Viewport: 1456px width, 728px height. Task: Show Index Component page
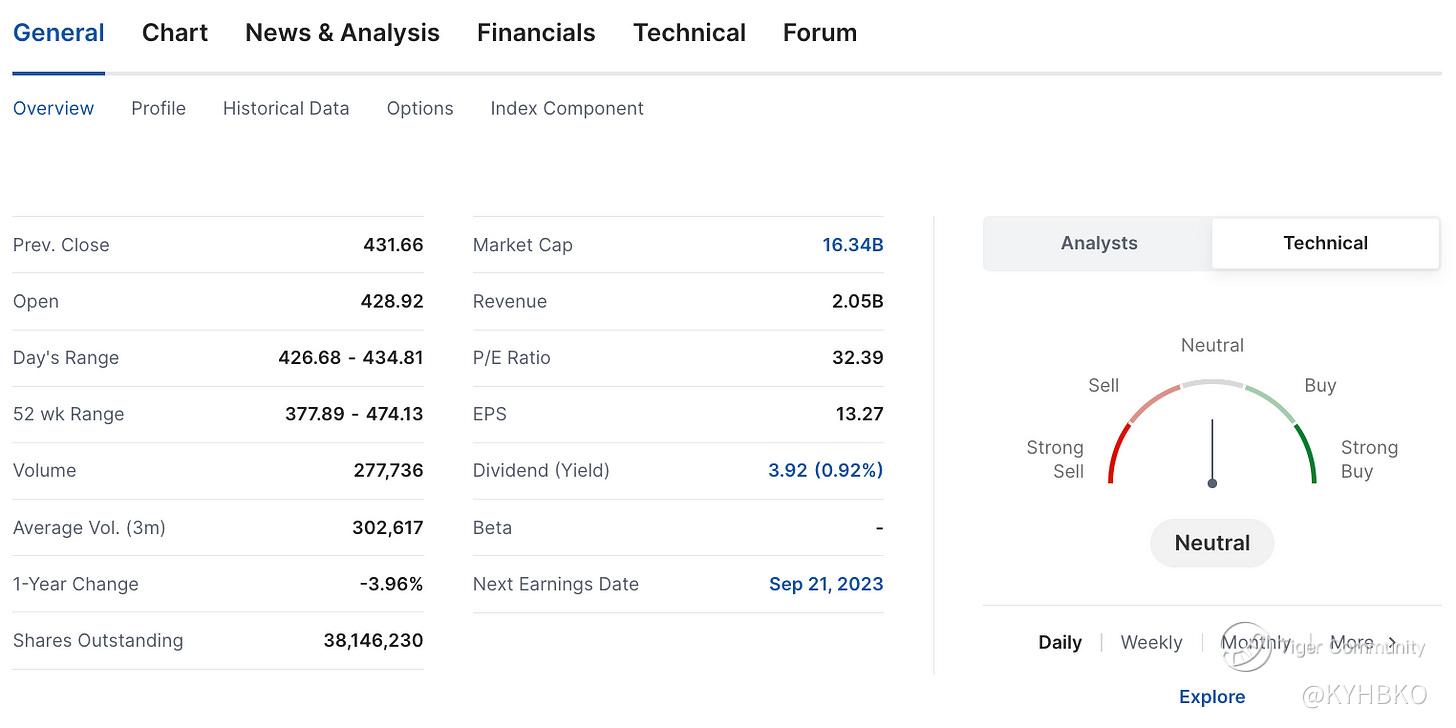[567, 108]
